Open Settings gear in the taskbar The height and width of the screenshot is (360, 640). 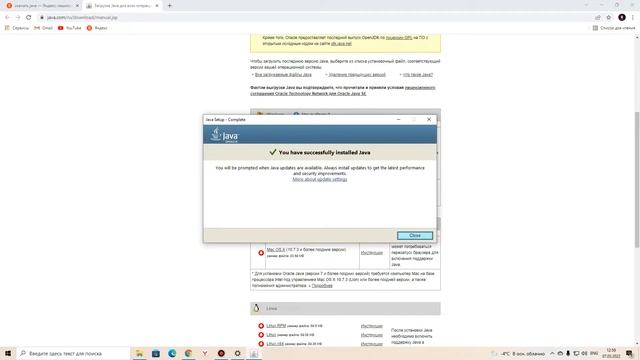(x=237, y=353)
